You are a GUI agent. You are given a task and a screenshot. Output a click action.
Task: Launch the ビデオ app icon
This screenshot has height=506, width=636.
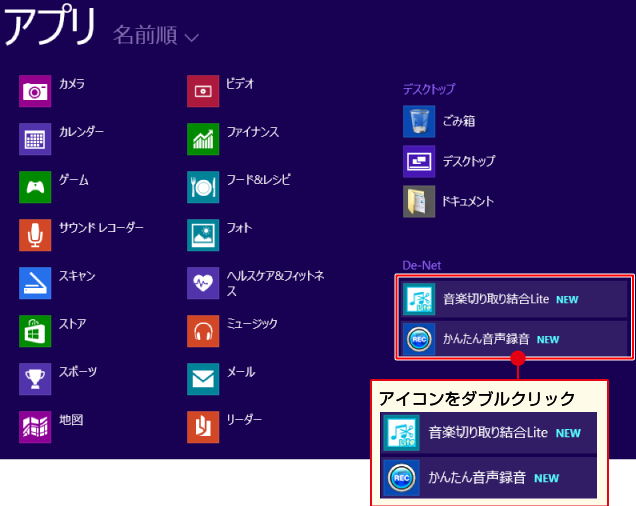(x=203, y=91)
